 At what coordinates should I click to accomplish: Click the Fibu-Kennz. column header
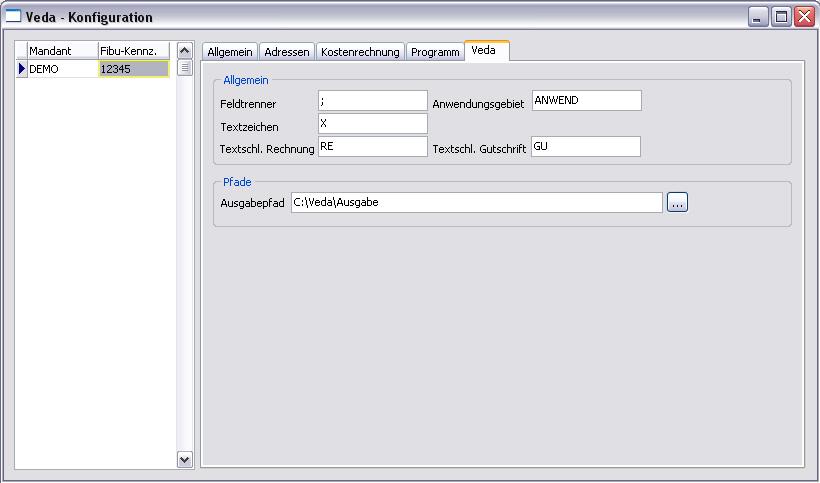(134, 51)
